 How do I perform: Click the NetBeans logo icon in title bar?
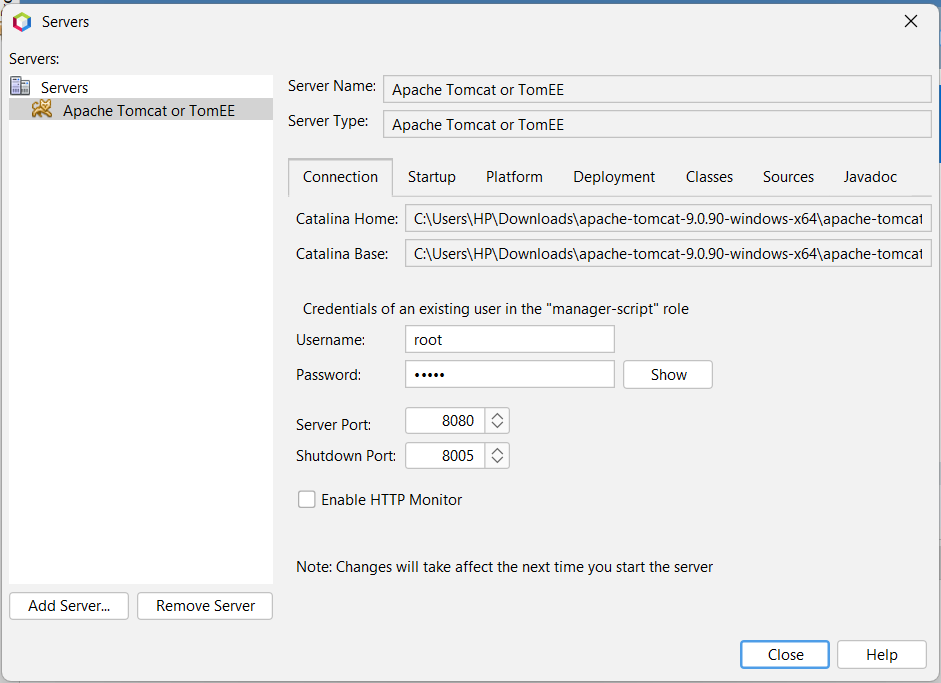pyautogui.click(x=22, y=21)
